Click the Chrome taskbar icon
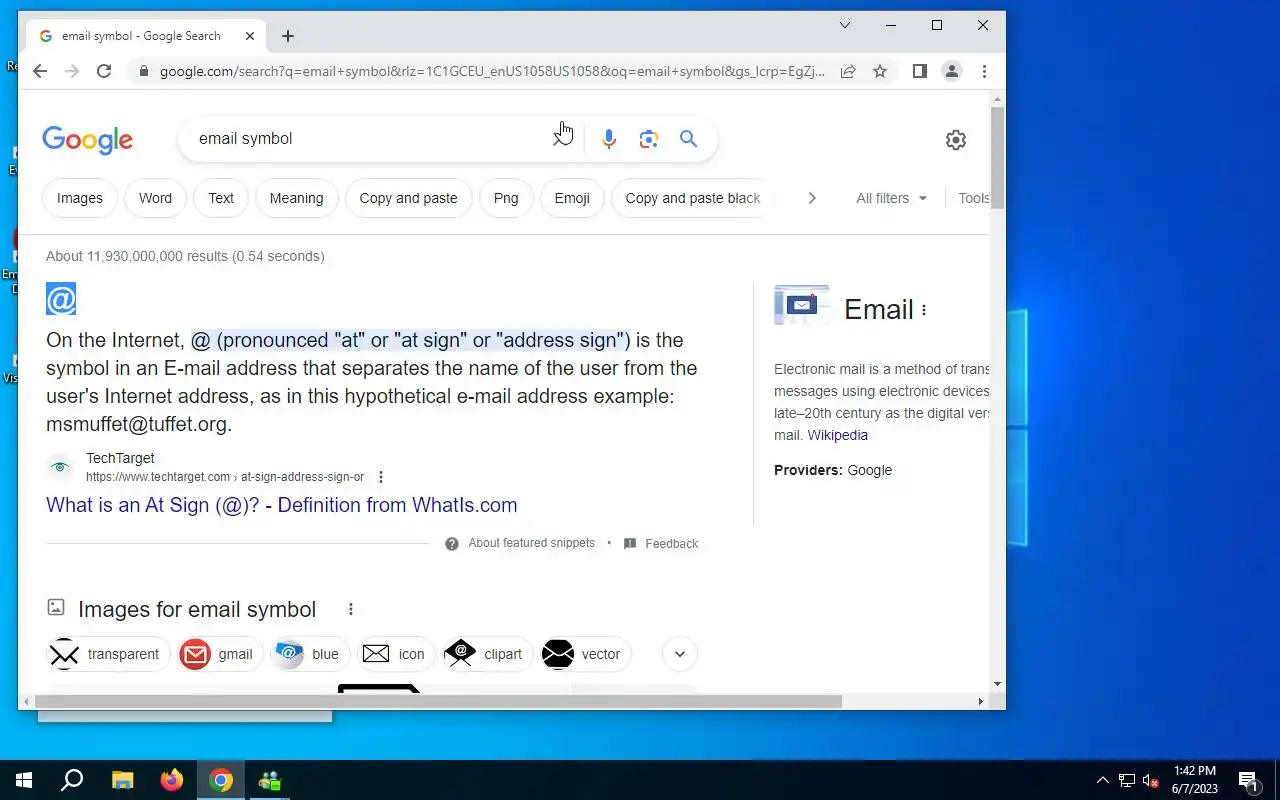 [x=221, y=780]
